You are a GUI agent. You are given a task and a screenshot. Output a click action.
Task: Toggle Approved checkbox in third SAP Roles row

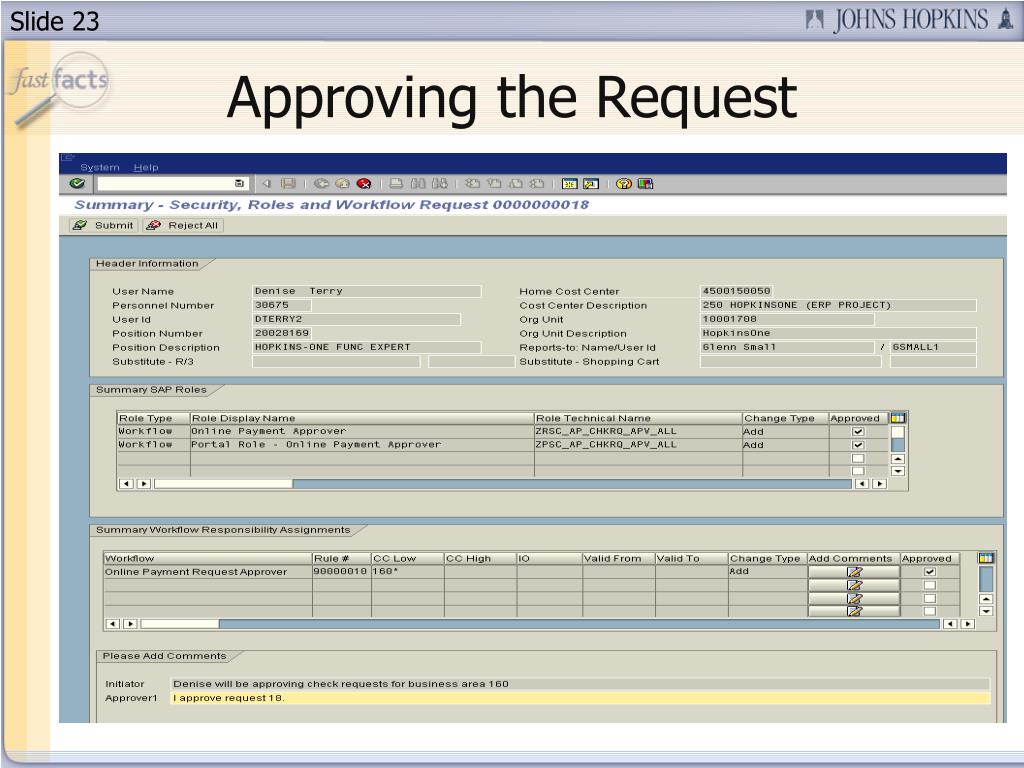(x=858, y=458)
